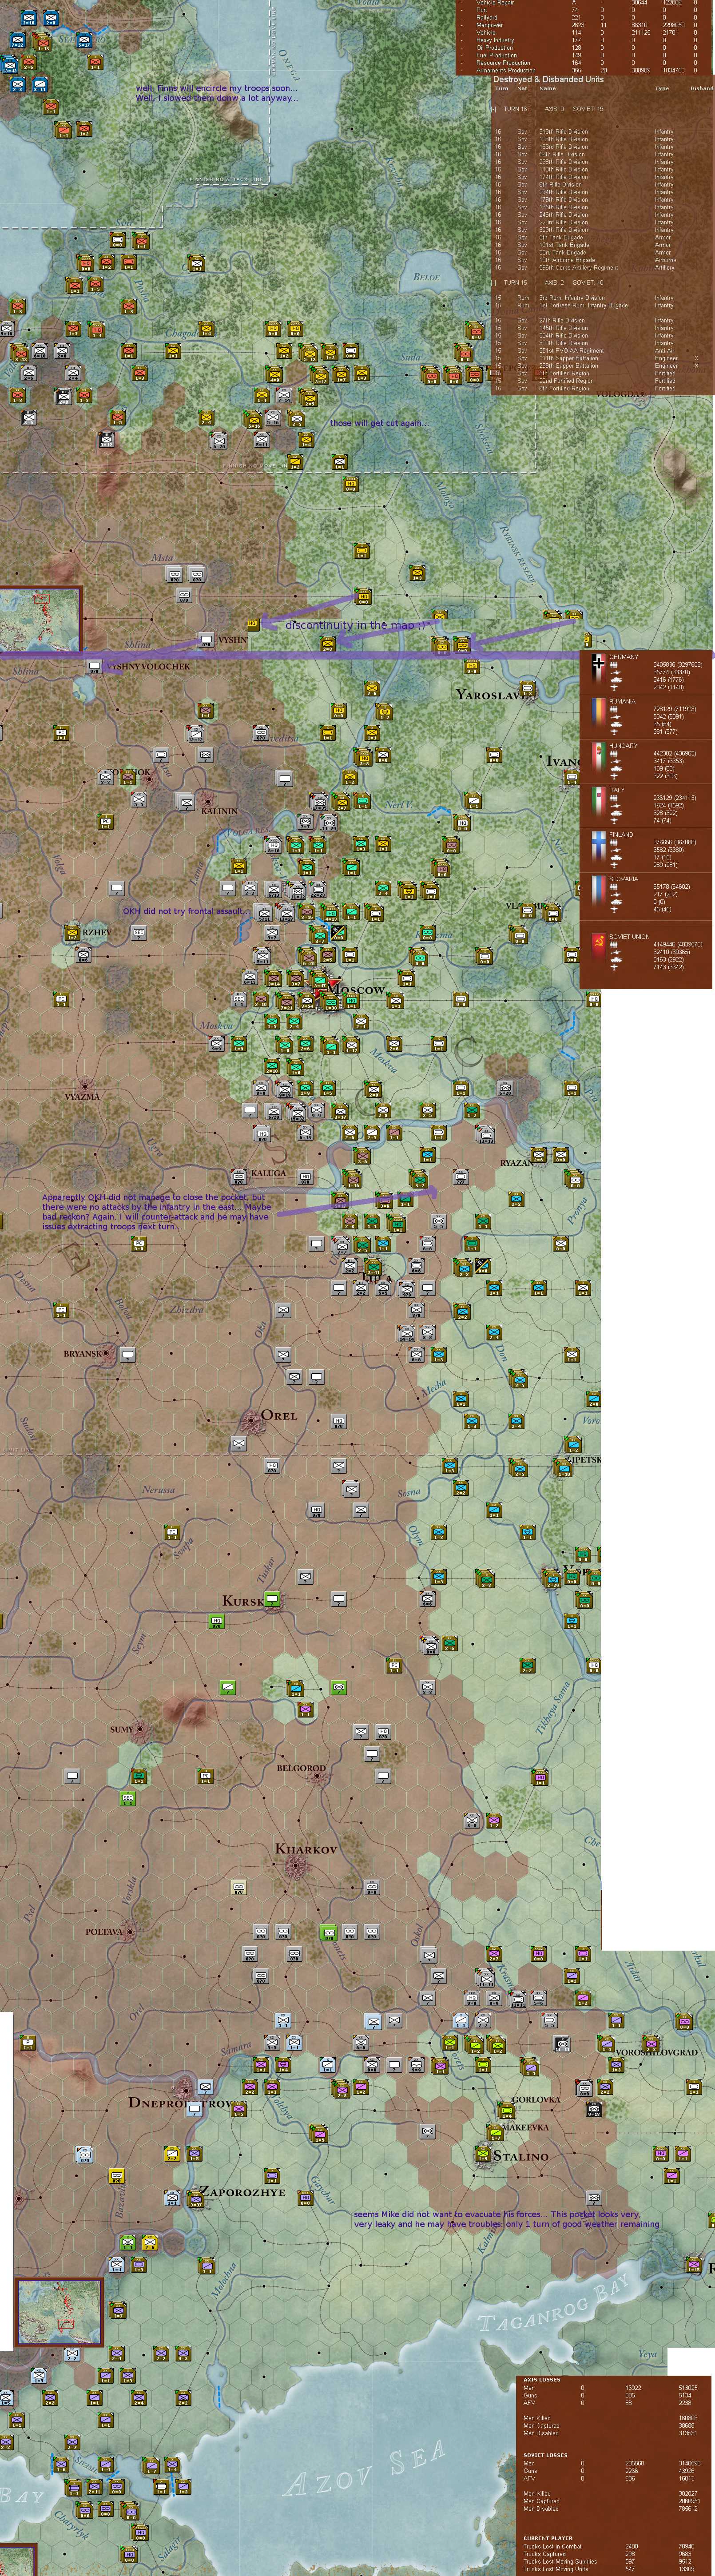Click Germany's tank AFV icon

click(x=616, y=680)
